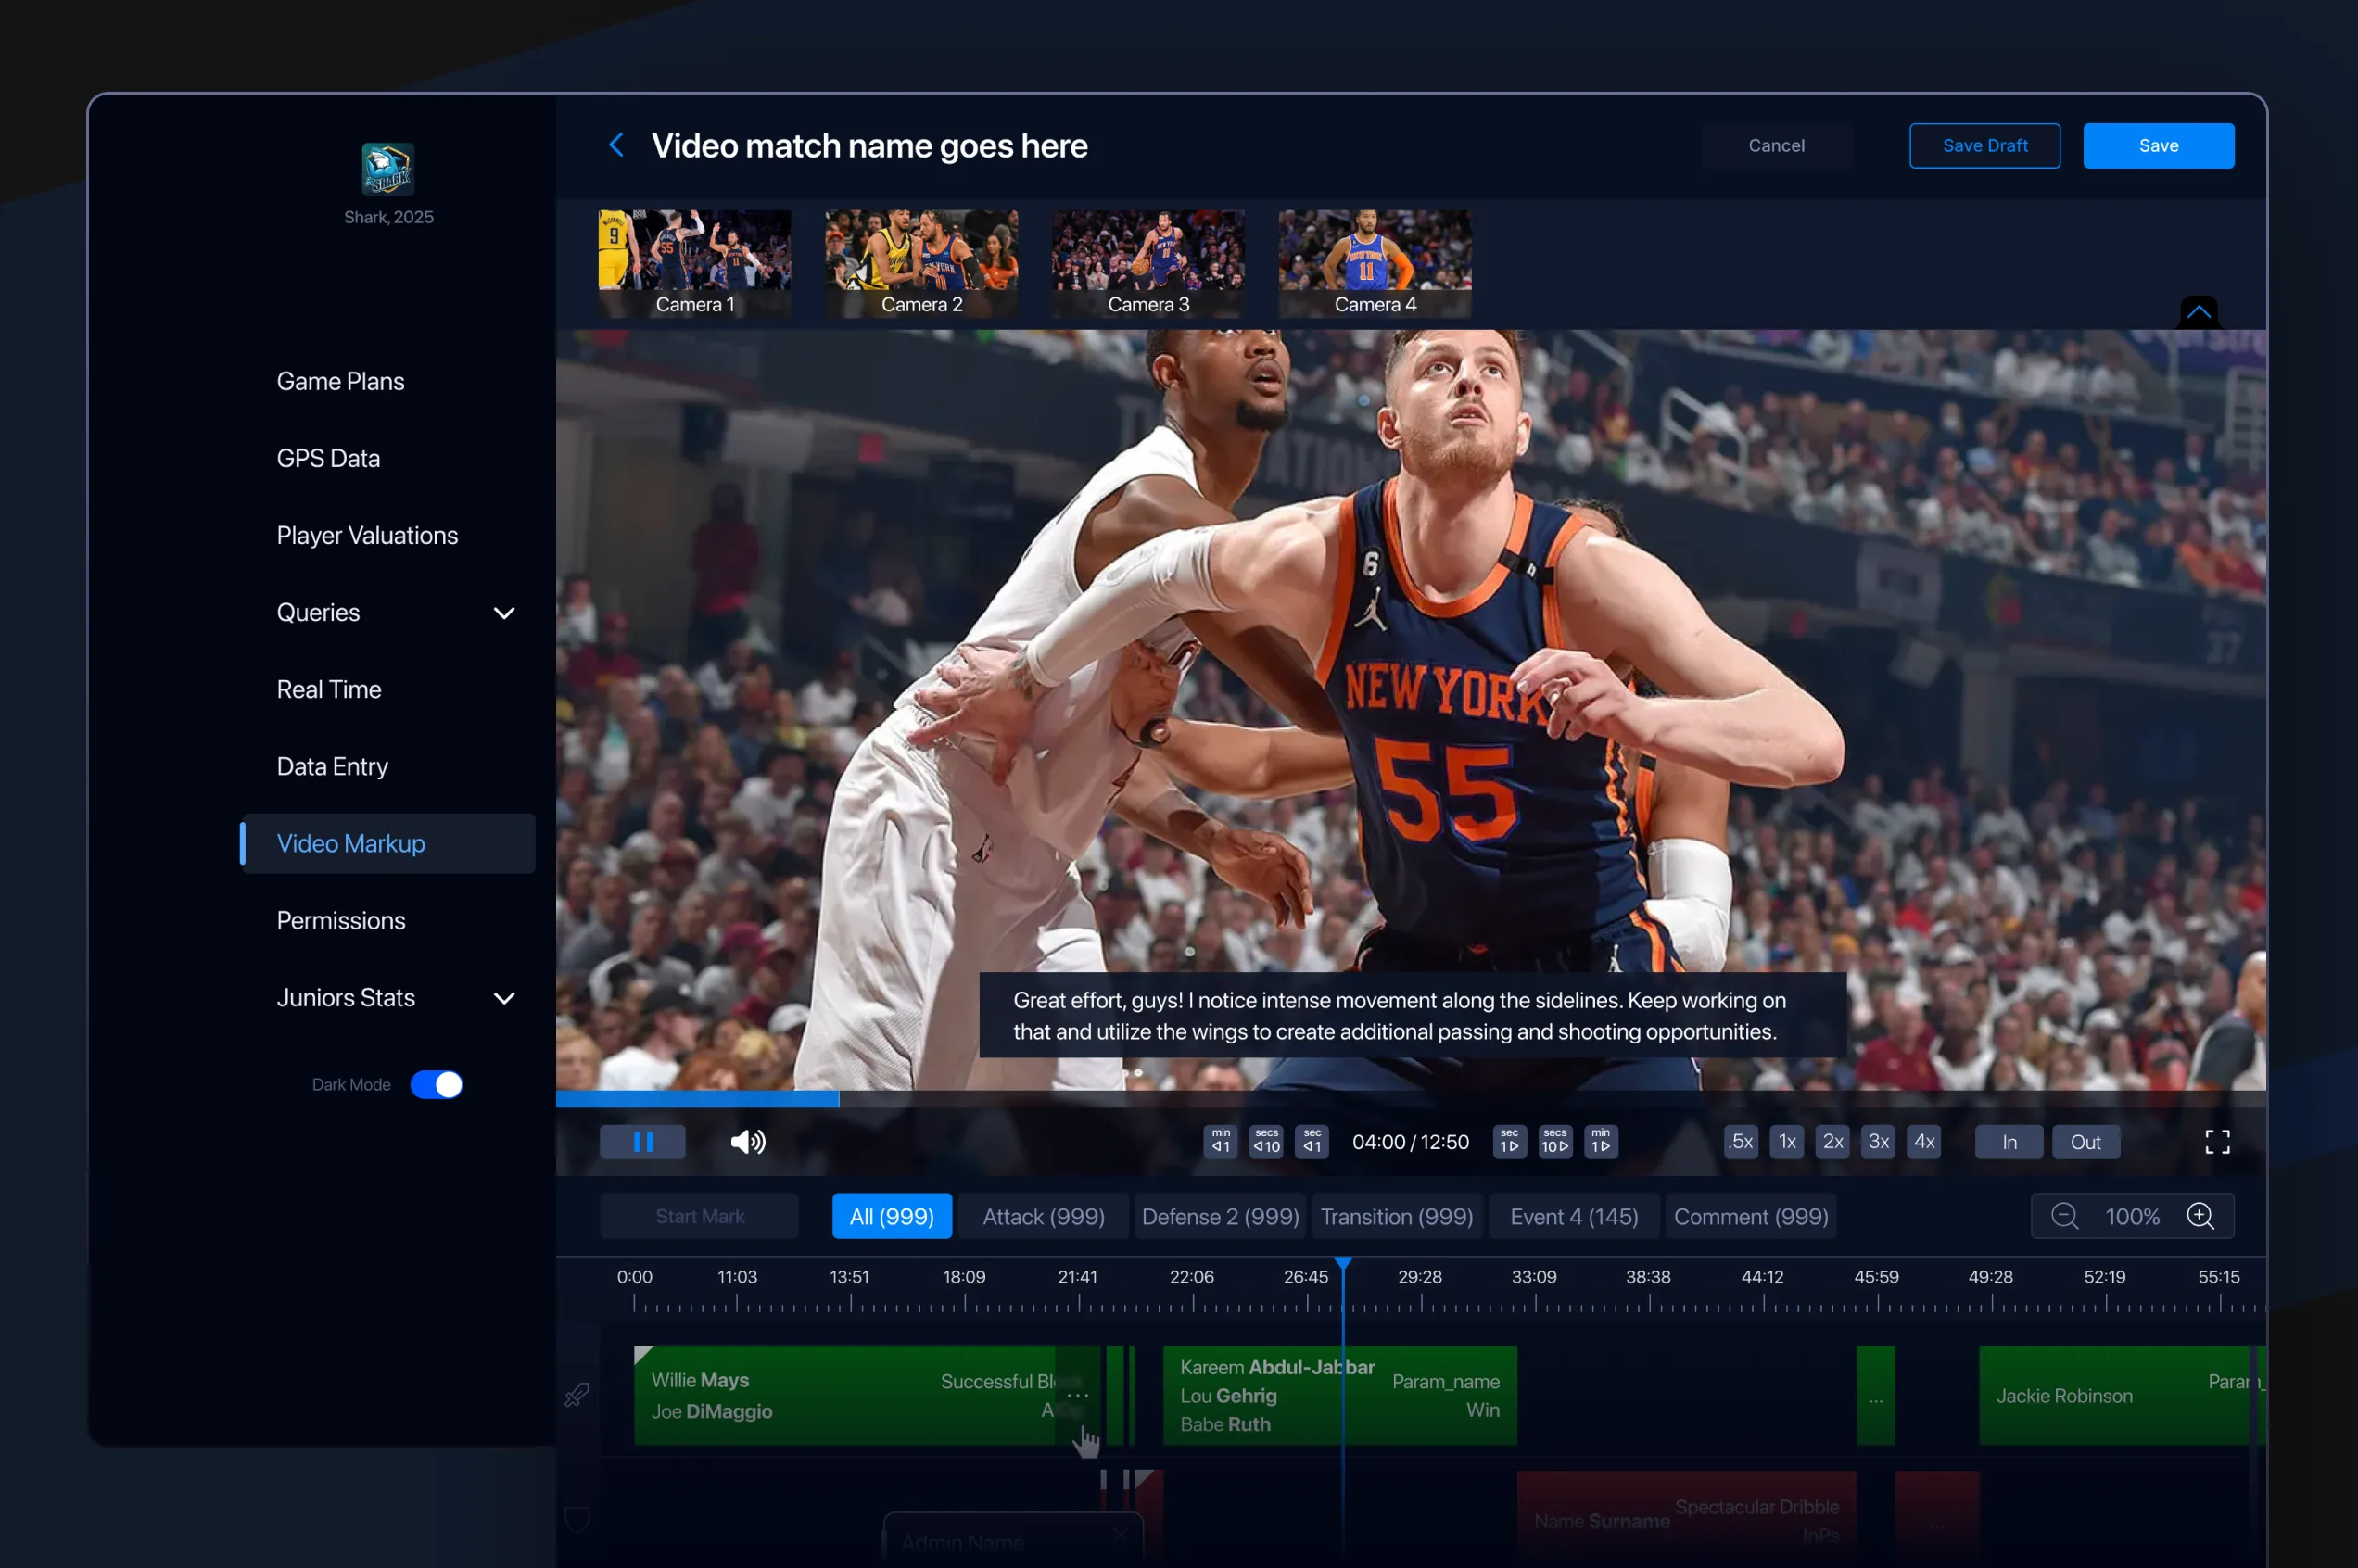This screenshot has width=2358, height=1568.
Task: Go back using the left arrow icon
Action: pos(616,146)
